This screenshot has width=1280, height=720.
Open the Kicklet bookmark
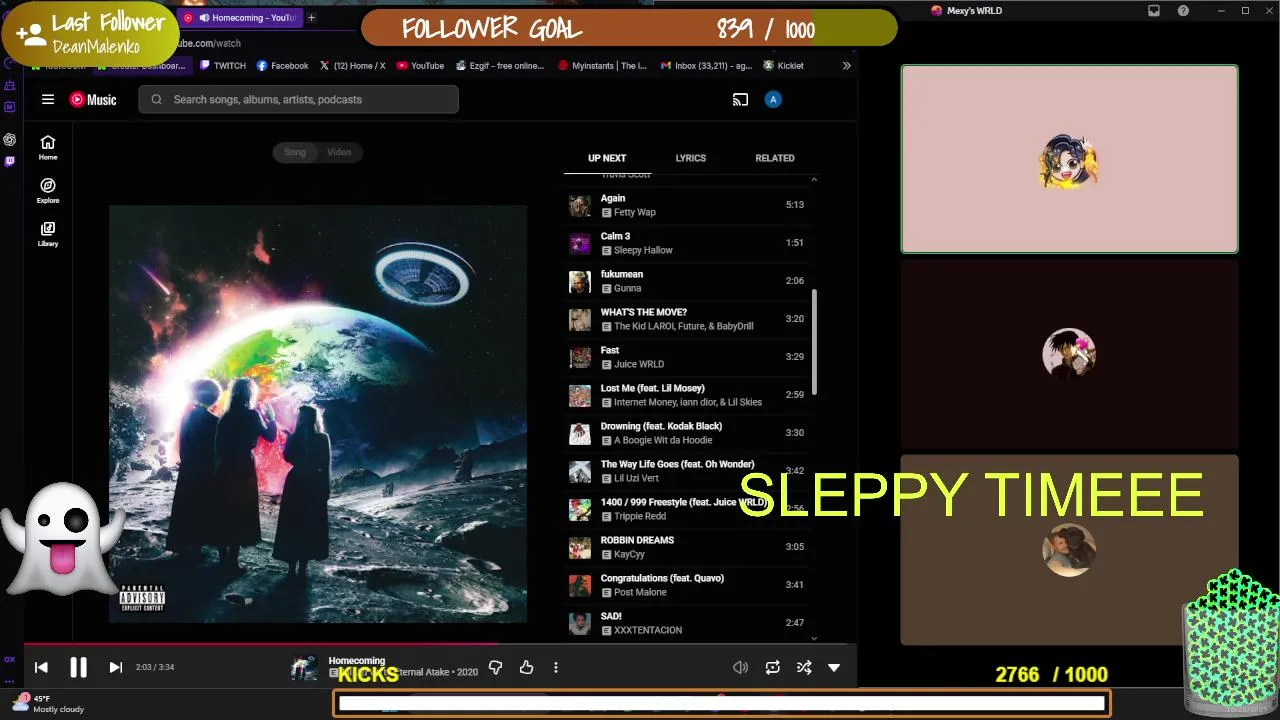coord(784,66)
